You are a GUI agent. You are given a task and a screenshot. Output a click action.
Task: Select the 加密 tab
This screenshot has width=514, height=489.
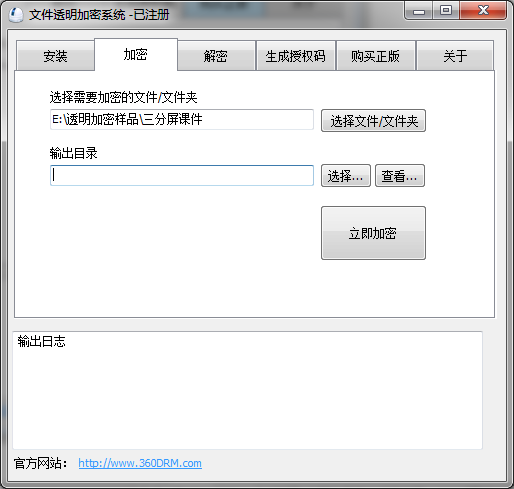coord(136,54)
